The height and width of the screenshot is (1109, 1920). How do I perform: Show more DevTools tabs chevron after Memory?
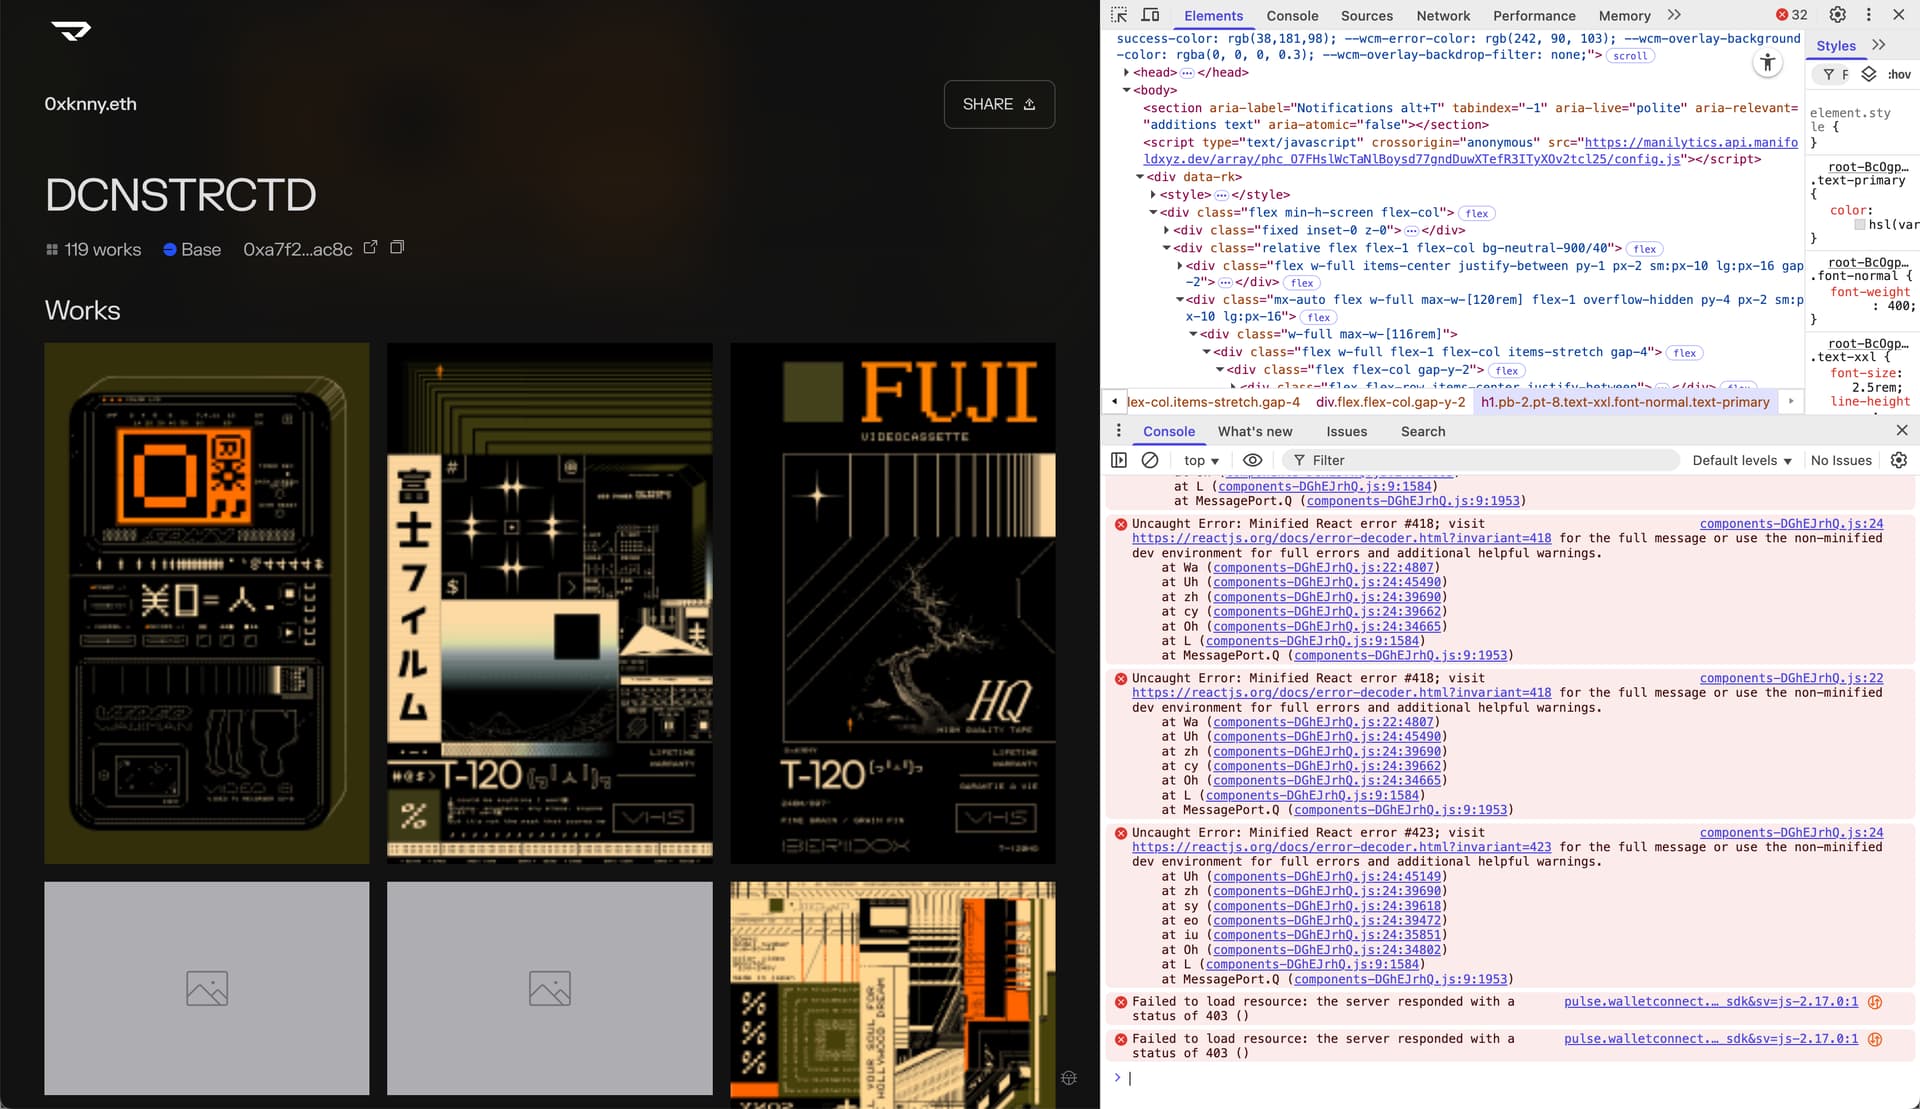tap(1674, 15)
